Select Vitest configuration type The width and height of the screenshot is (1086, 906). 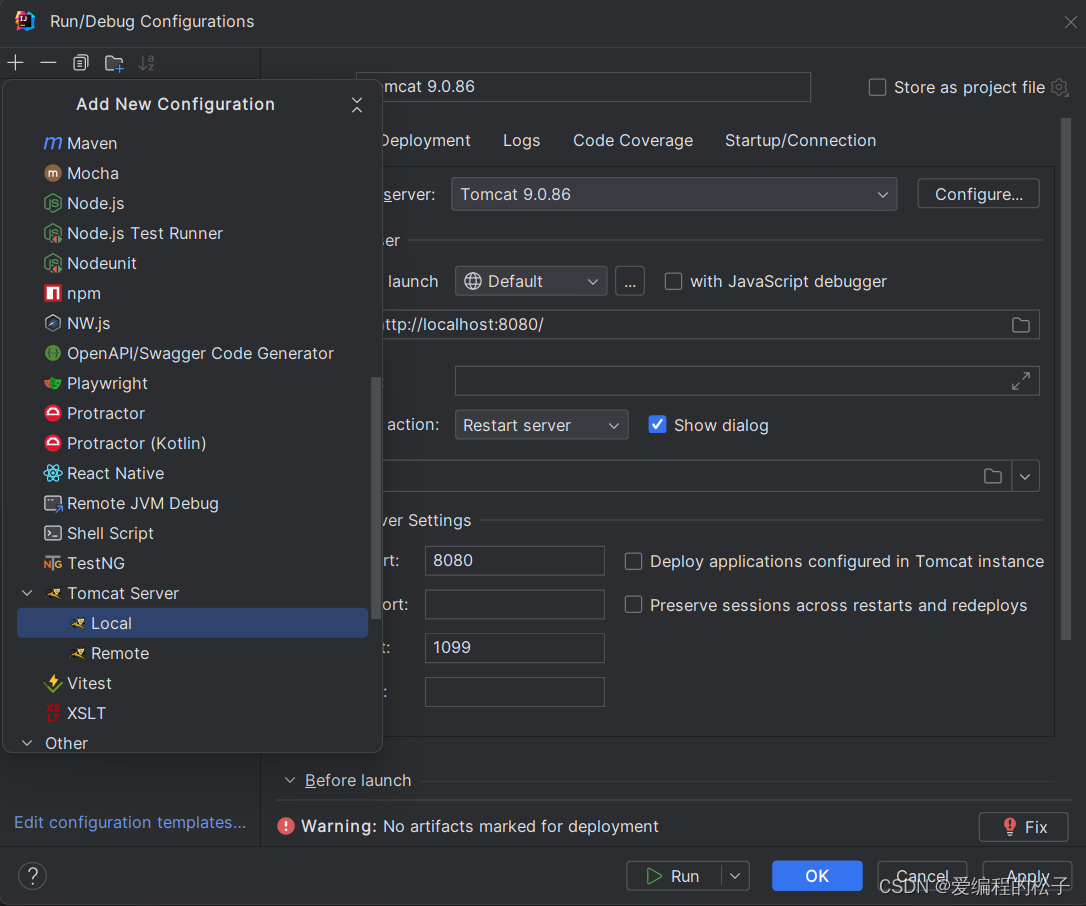(193, 684)
